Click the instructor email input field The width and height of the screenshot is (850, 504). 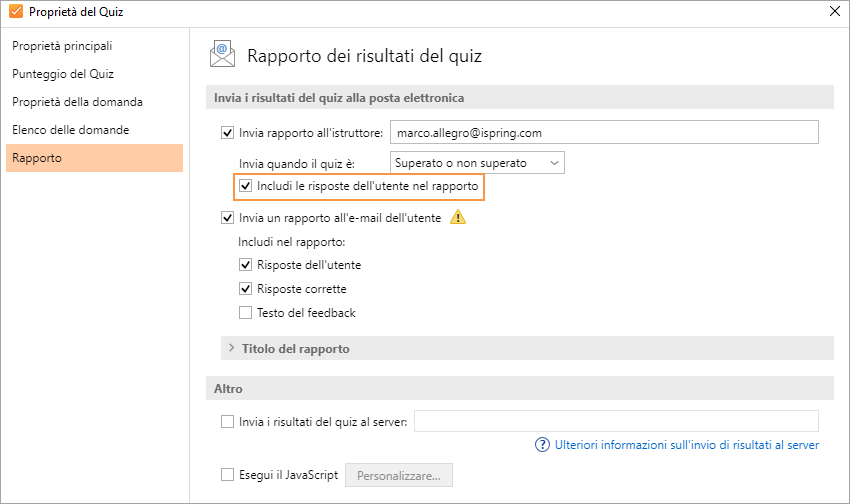(603, 132)
